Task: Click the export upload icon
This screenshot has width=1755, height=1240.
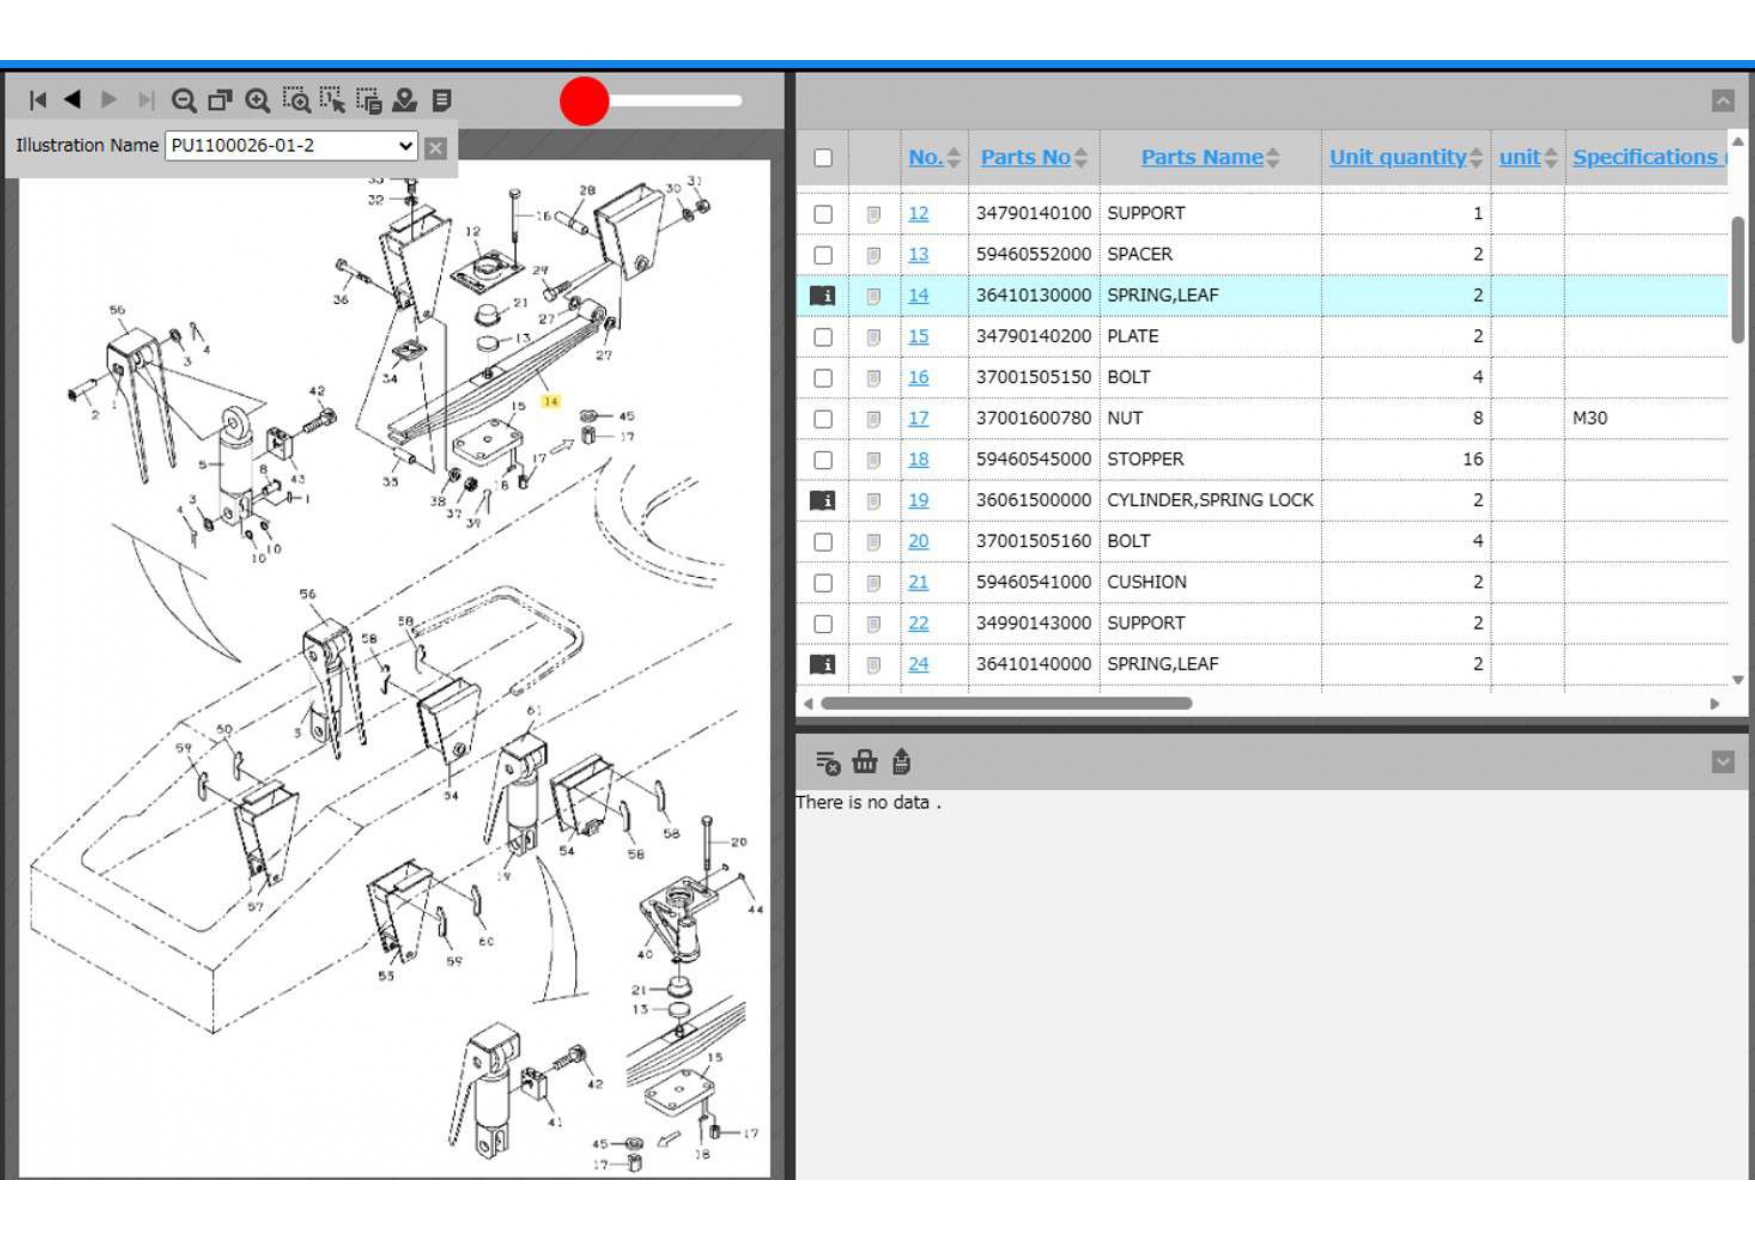Action: [x=901, y=763]
